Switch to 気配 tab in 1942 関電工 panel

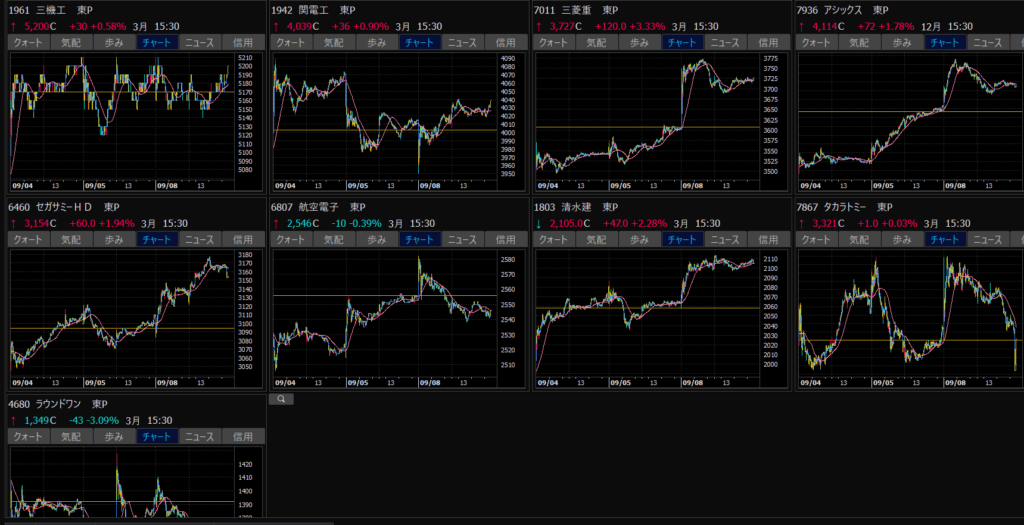point(333,43)
